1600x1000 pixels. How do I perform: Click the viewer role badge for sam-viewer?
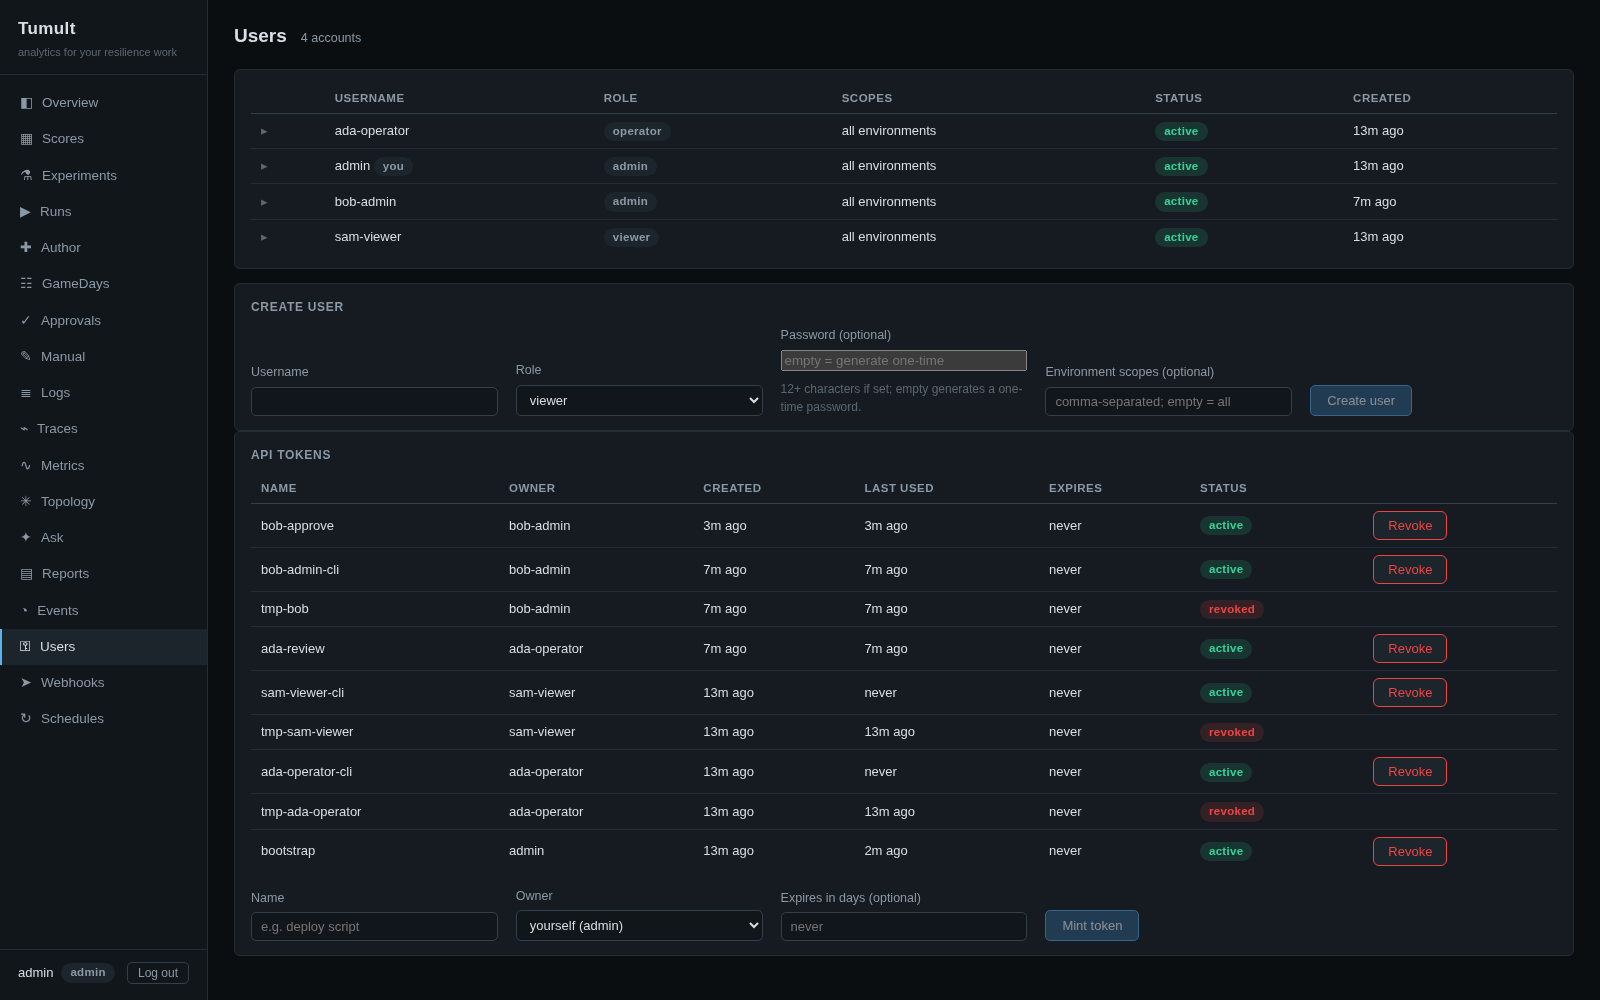(631, 237)
